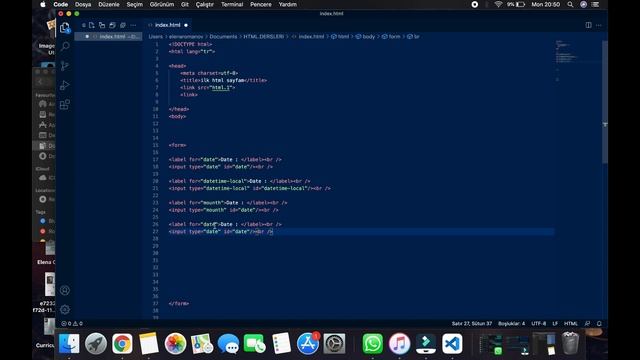Open the Explorer view in activity bar
The image size is (640, 360).
coord(65,28)
